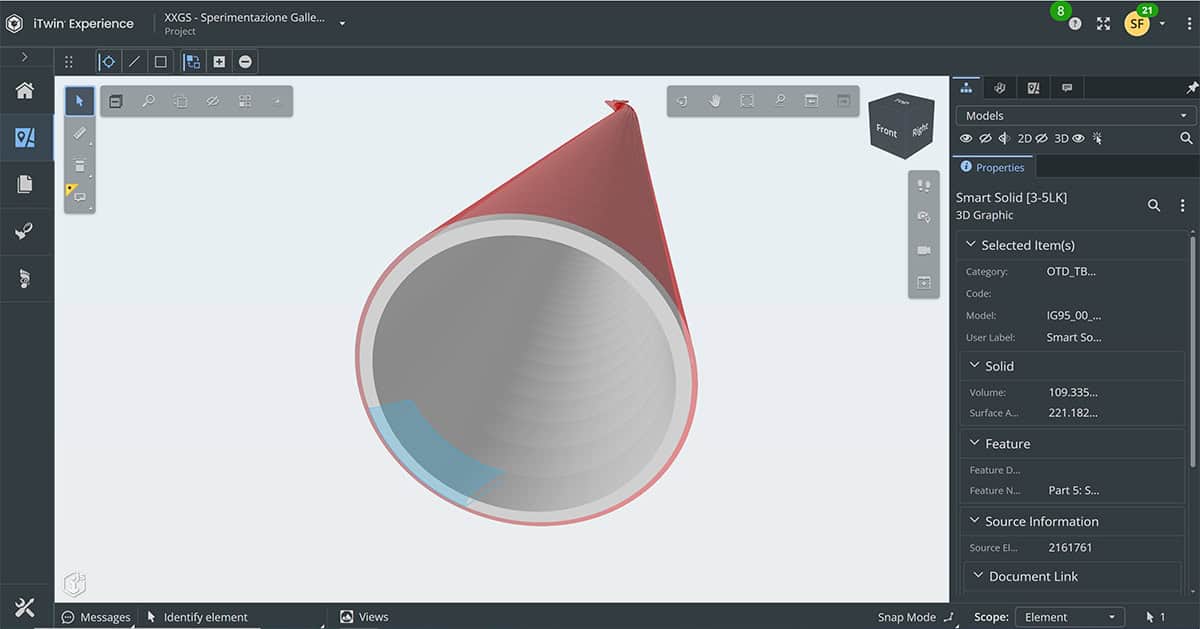Activate the Pan hand tool

(x=715, y=101)
